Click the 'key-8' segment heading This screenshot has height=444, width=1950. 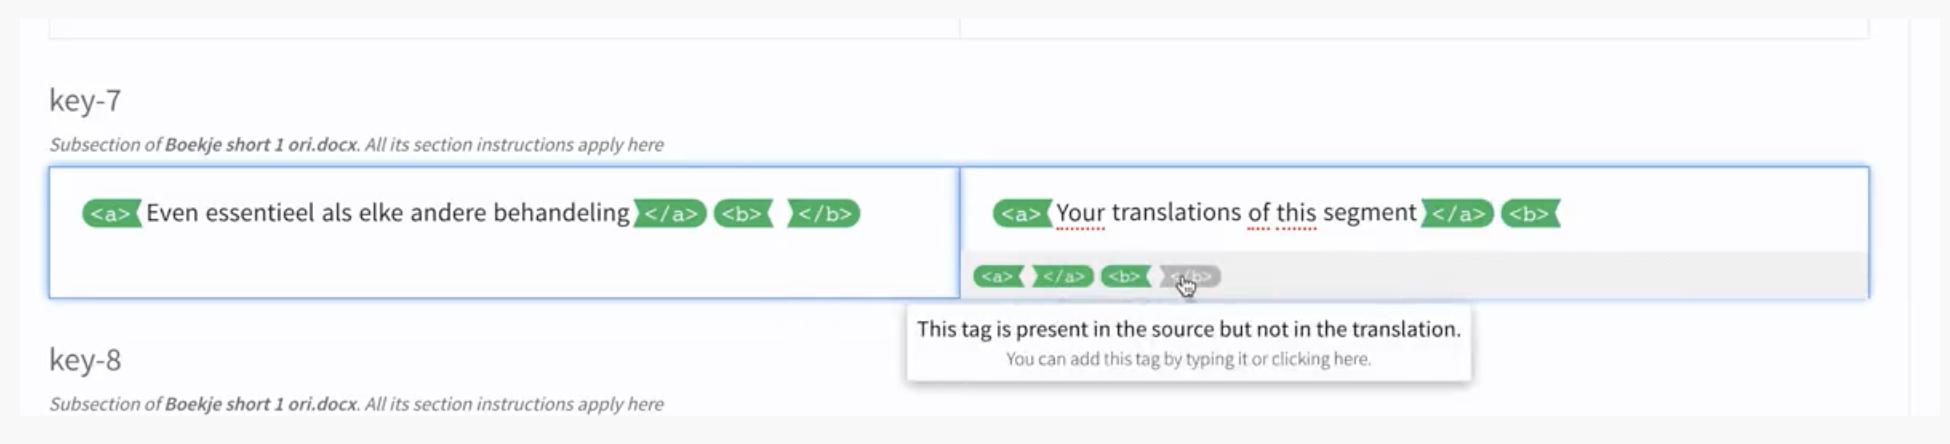[x=85, y=360]
